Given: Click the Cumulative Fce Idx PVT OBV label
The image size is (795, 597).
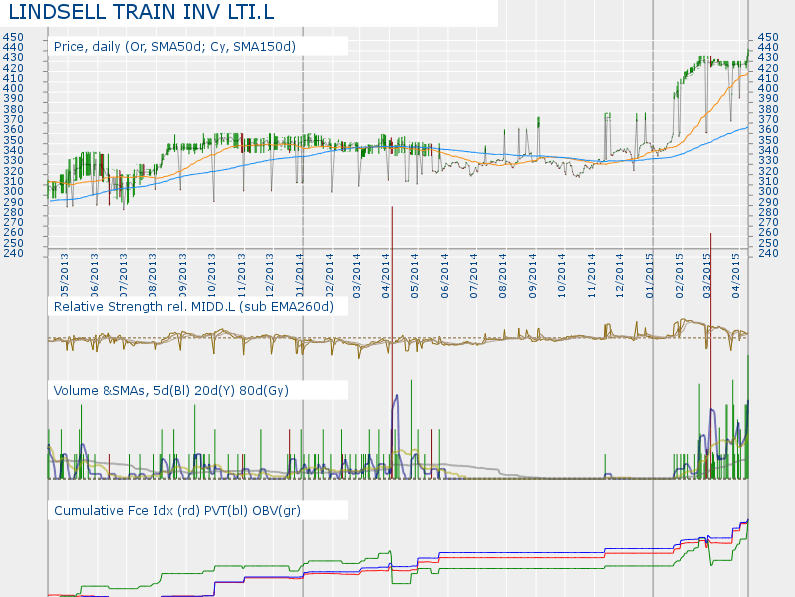Looking at the screenshot, I should (x=177, y=510).
